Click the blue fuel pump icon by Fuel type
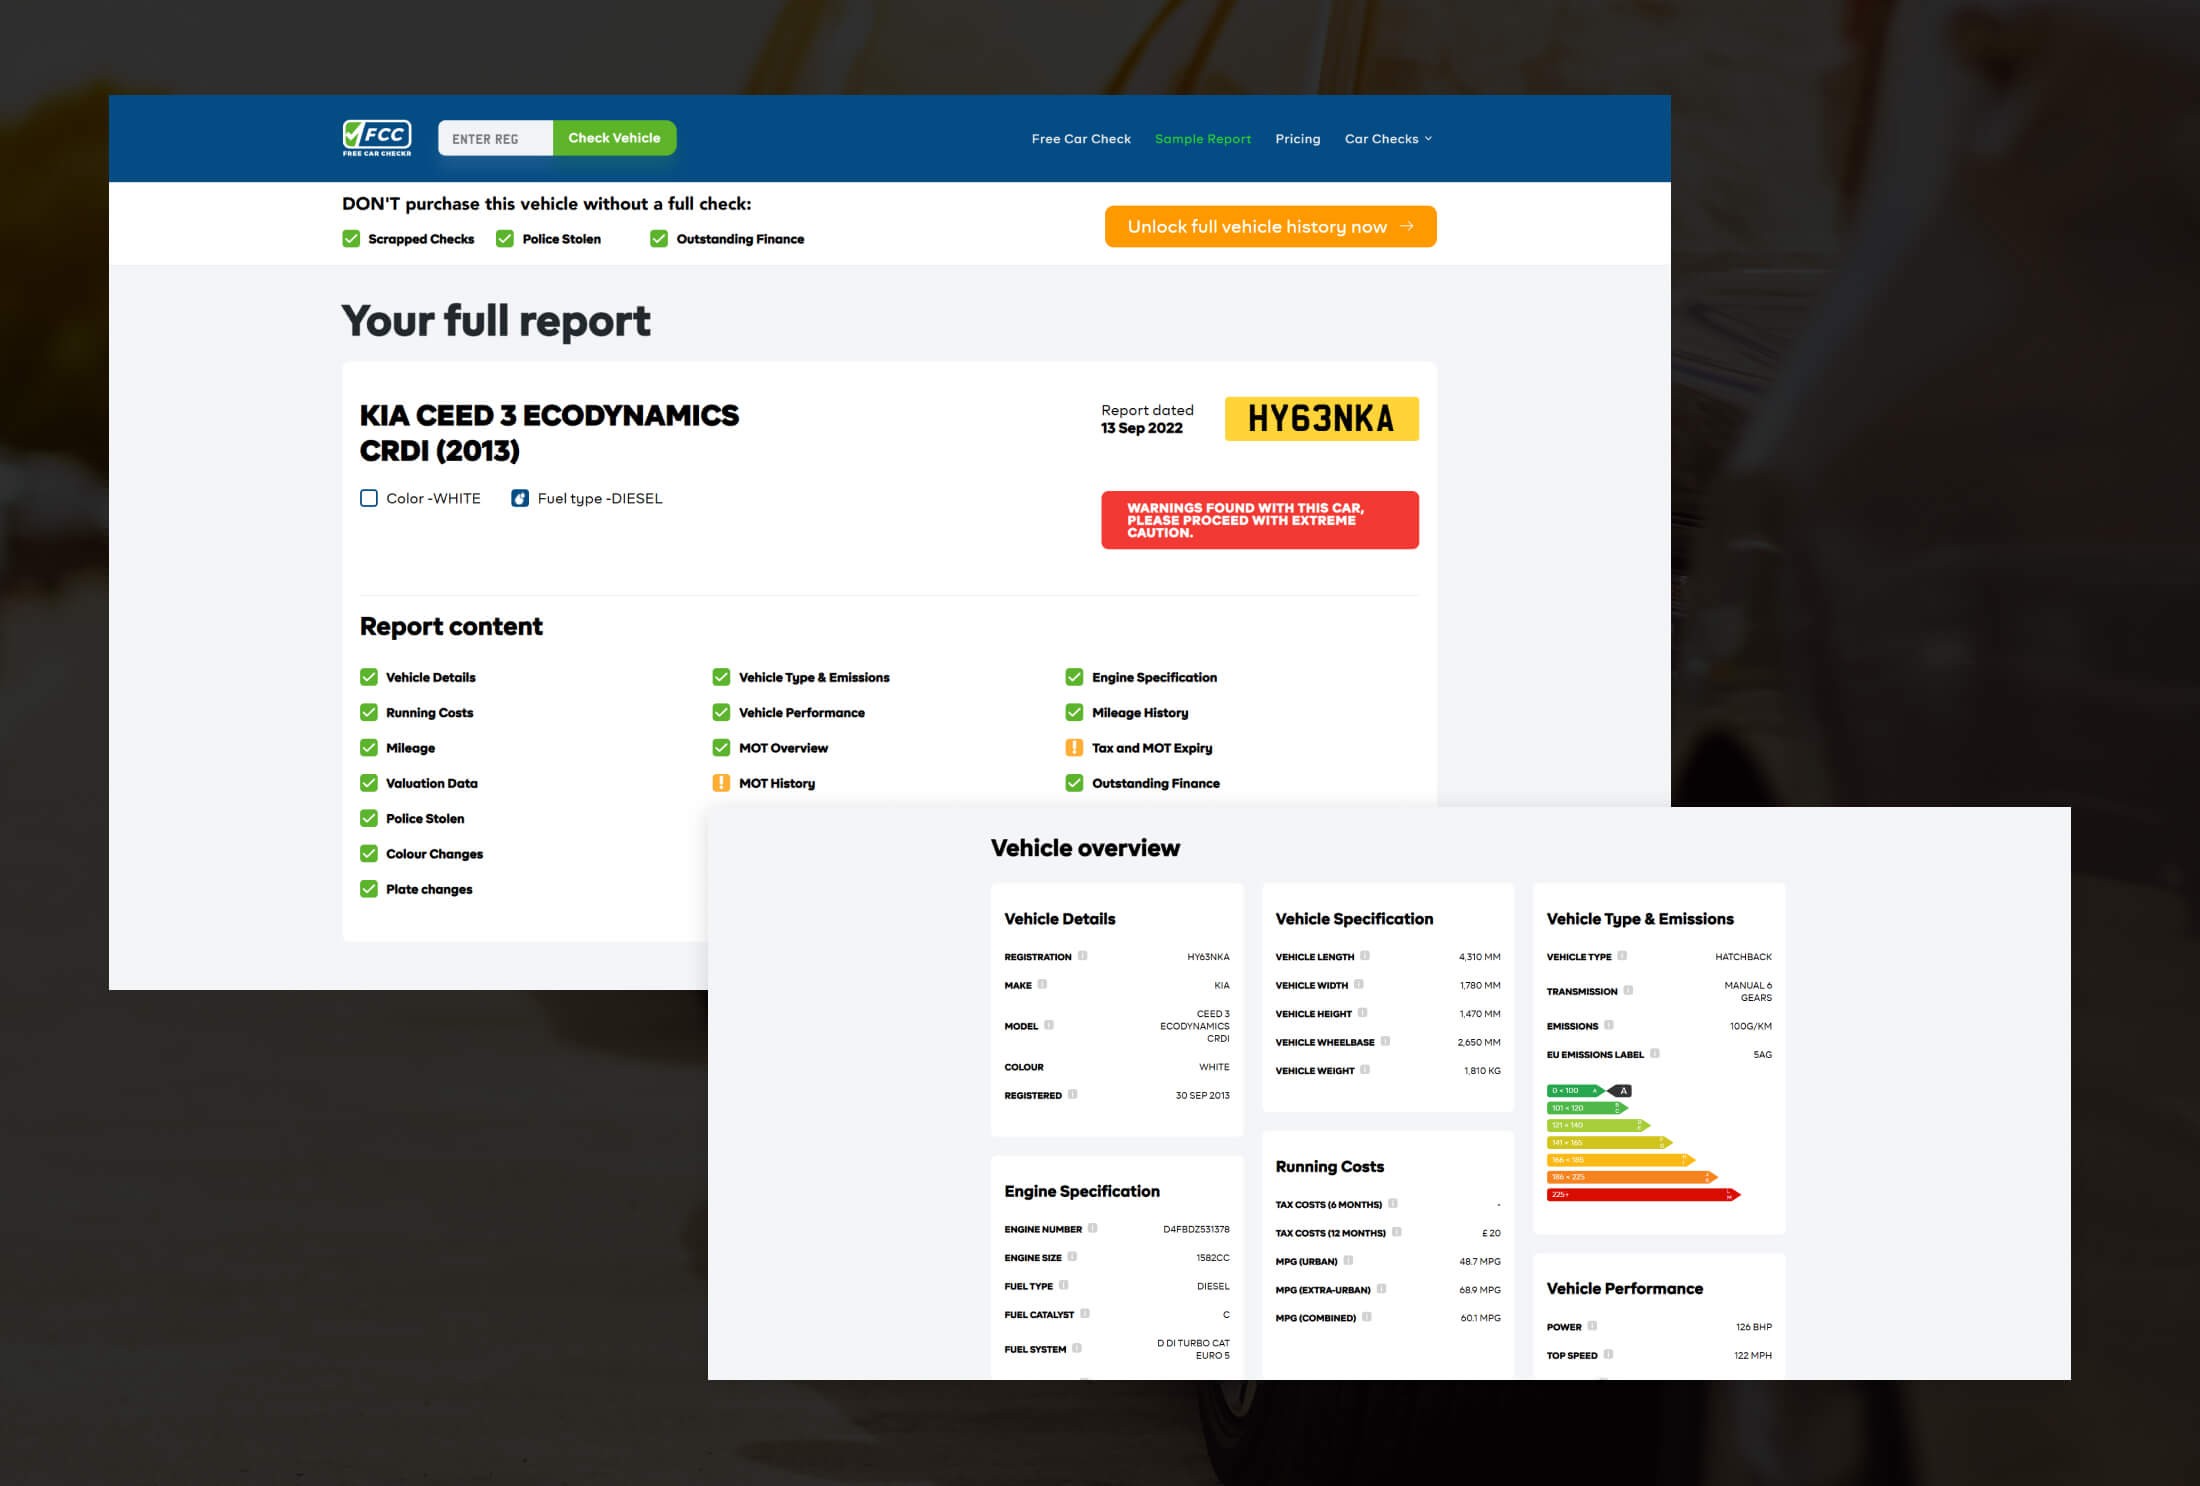The width and height of the screenshot is (2200, 1486). pyautogui.click(x=520, y=498)
